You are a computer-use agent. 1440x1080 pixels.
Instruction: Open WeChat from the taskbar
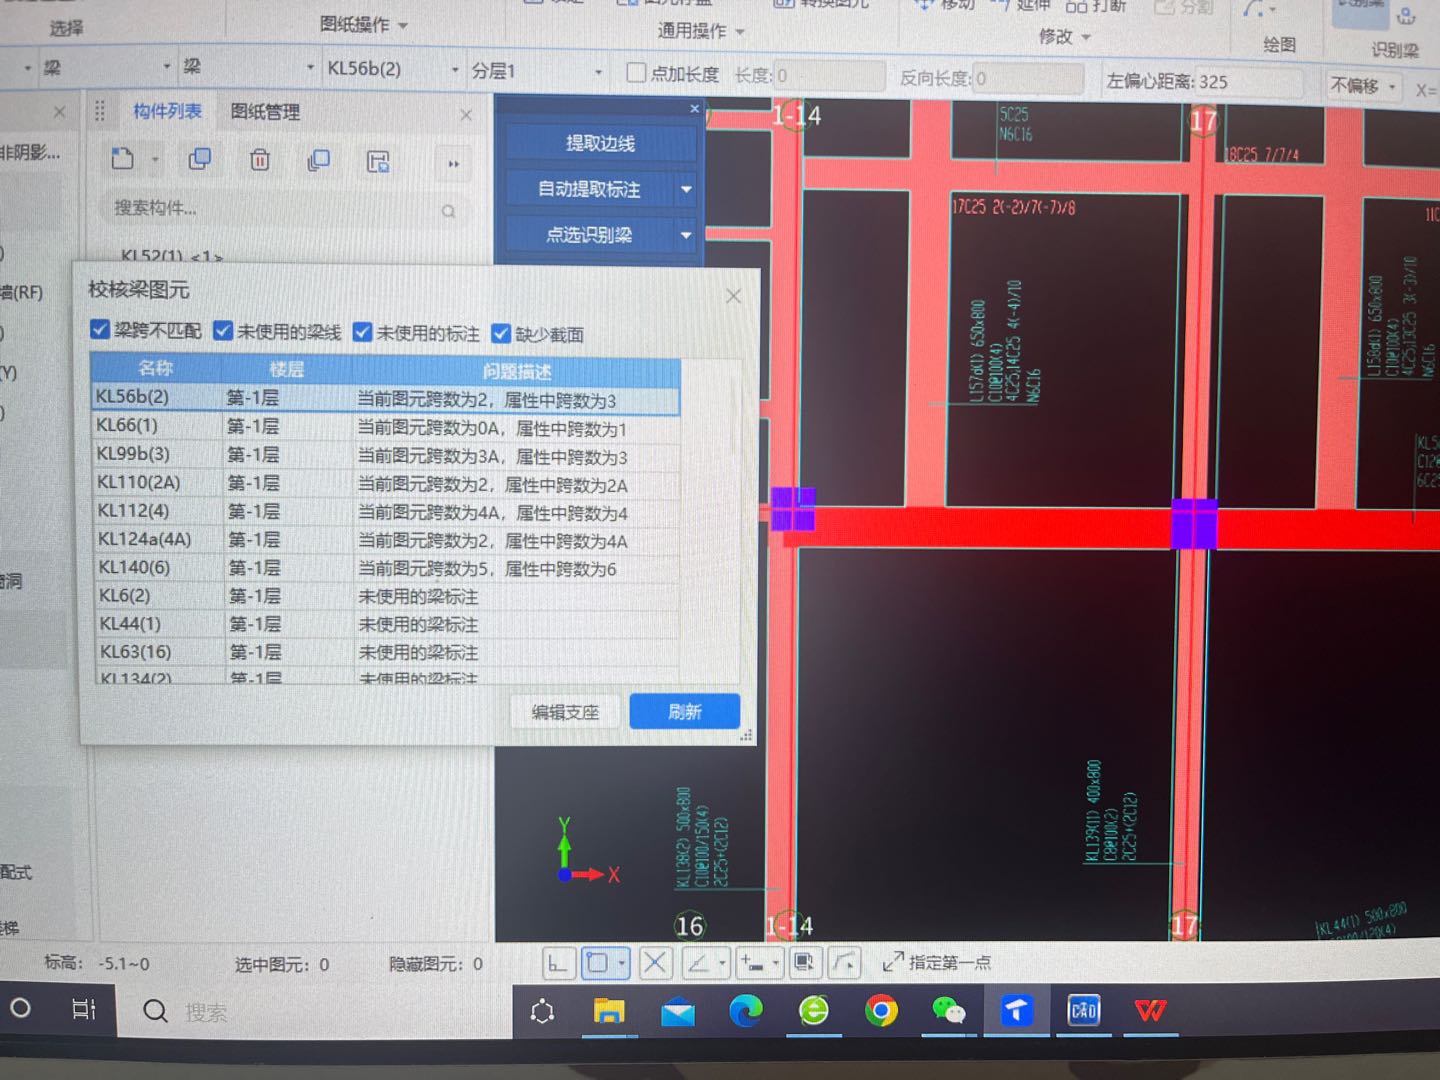point(948,1011)
